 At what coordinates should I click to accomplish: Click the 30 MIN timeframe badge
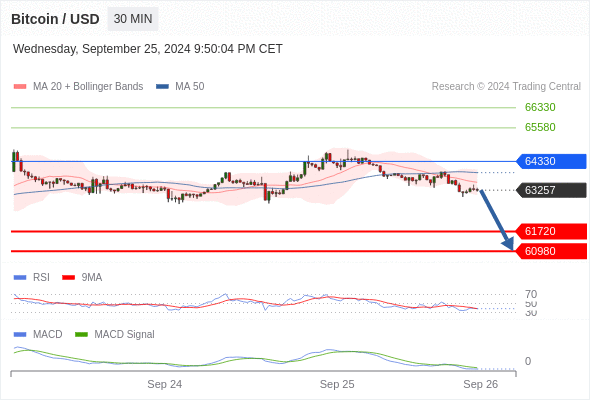click(133, 19)
